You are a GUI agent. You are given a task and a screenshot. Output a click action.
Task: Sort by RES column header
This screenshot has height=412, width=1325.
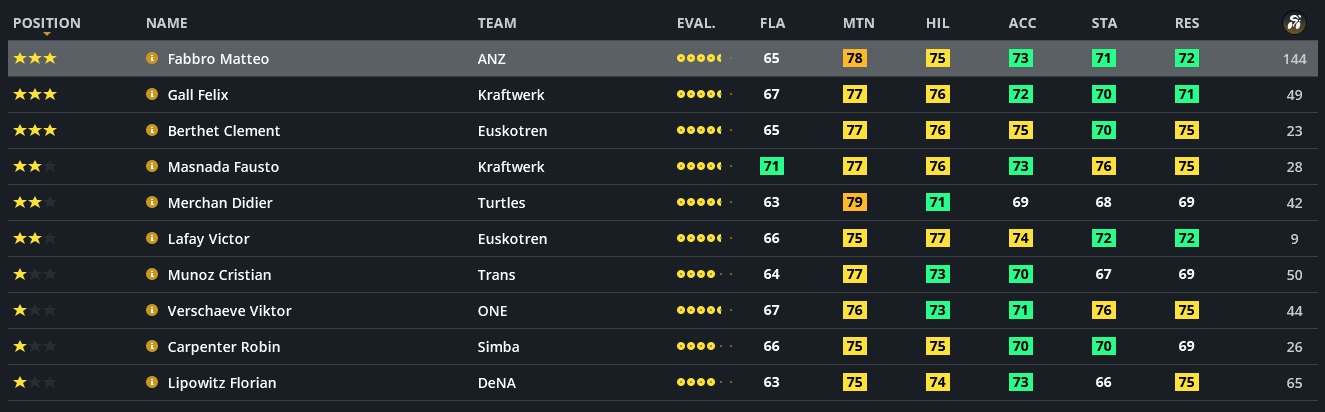pos(1187,23)
